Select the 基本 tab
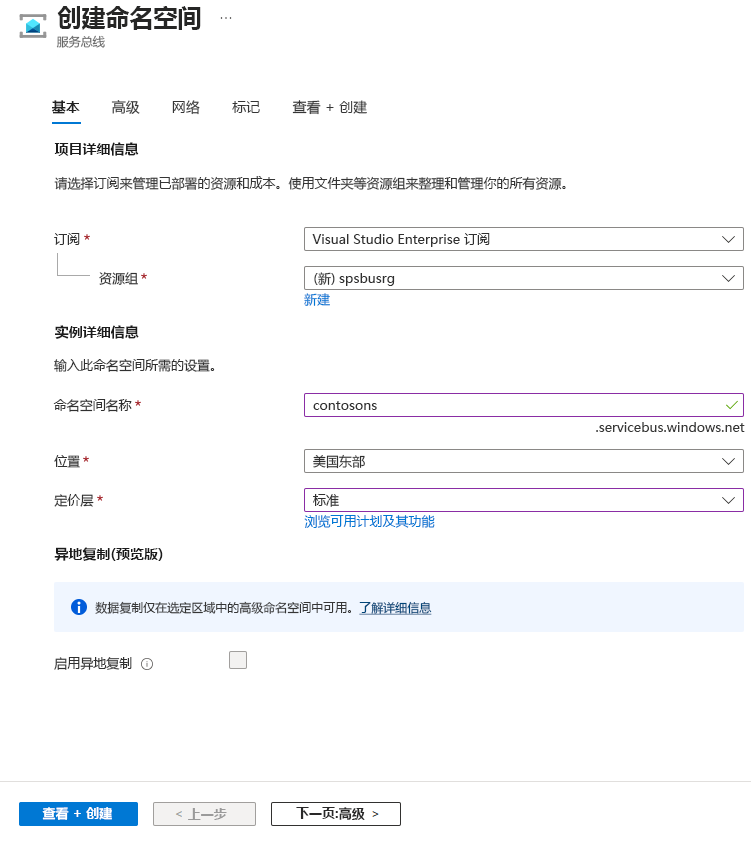 pos(66,107)
